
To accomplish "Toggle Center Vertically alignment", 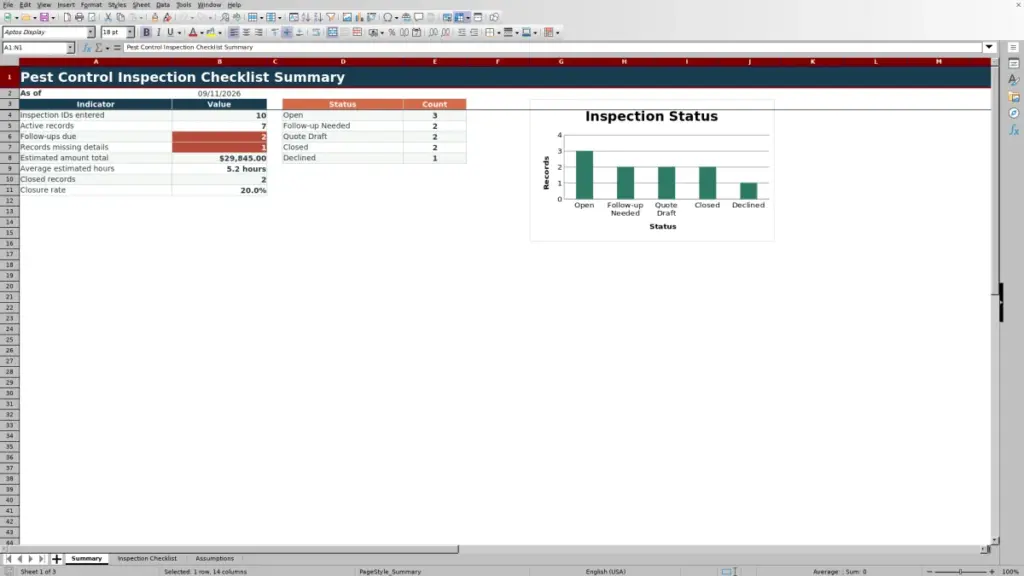I will pyautogui.click(x=287, y=32).
